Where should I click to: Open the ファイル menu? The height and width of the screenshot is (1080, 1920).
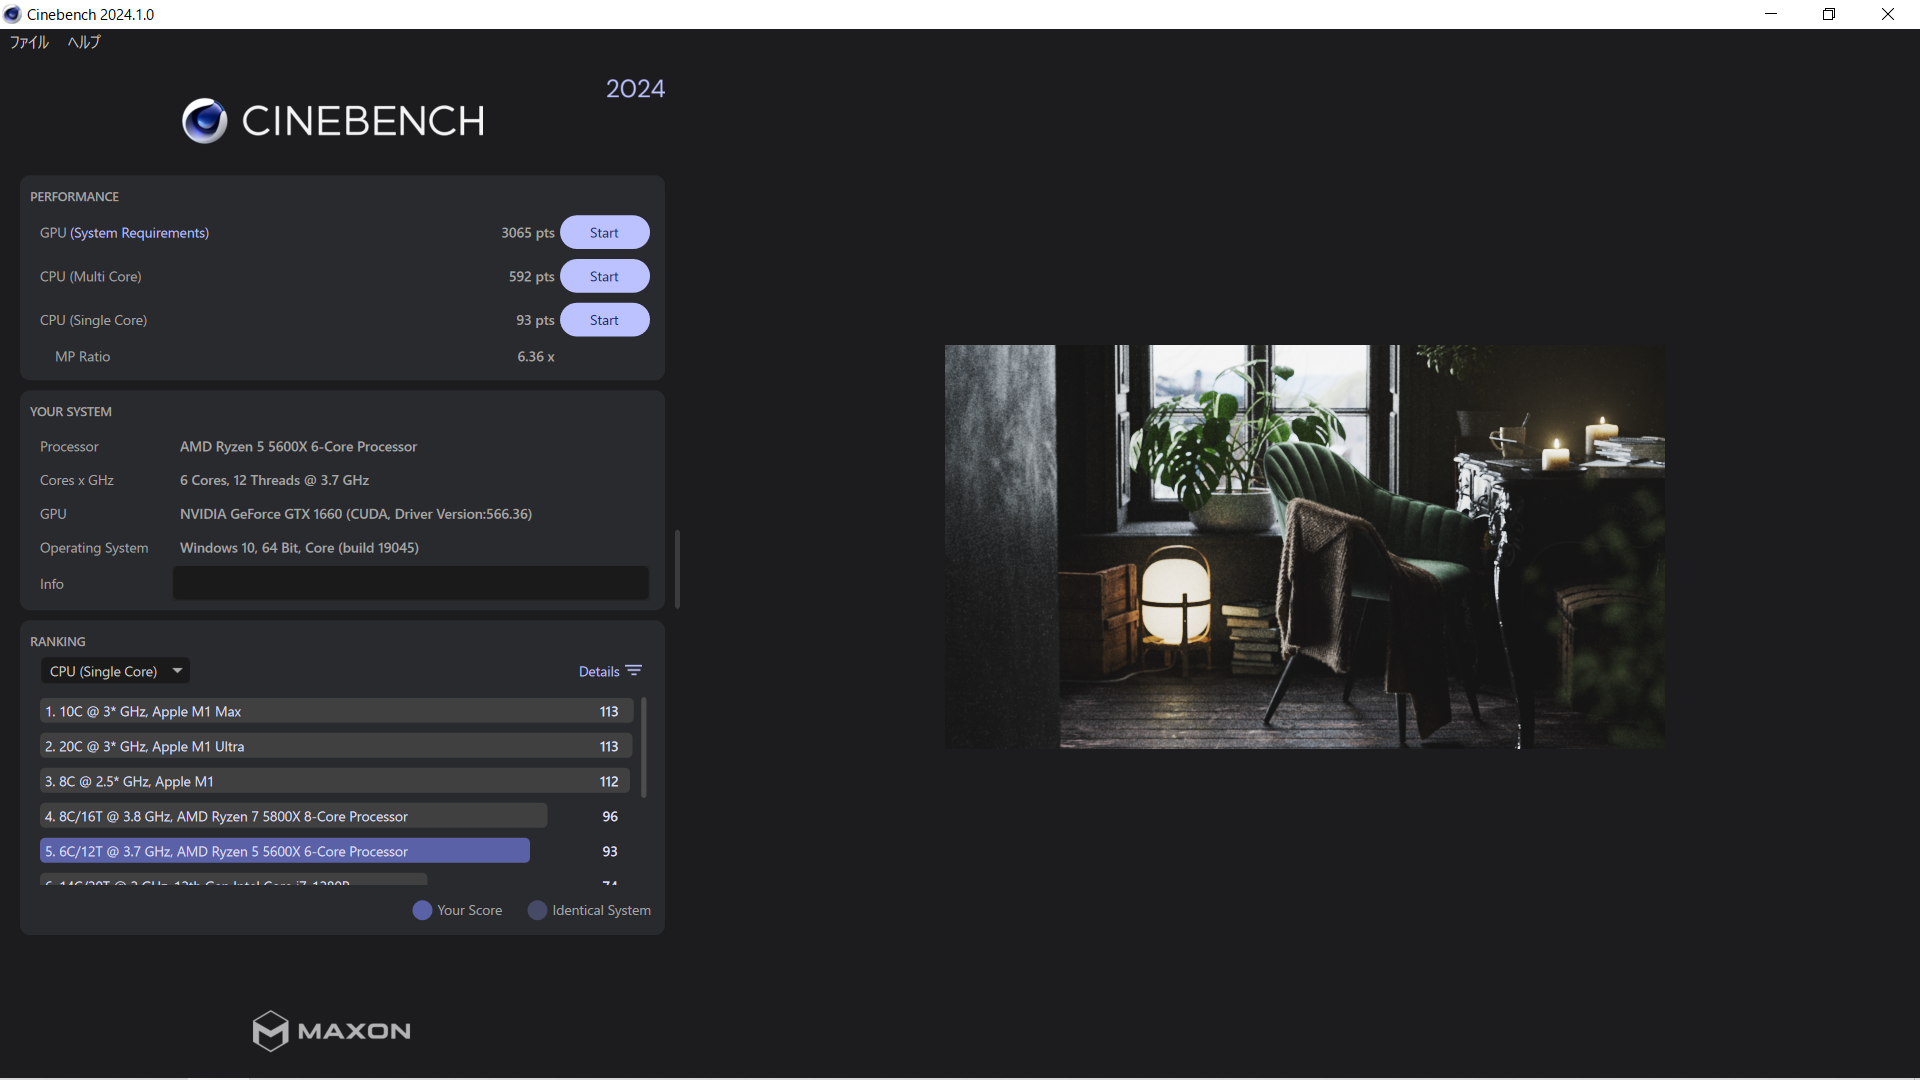(29, 42)
